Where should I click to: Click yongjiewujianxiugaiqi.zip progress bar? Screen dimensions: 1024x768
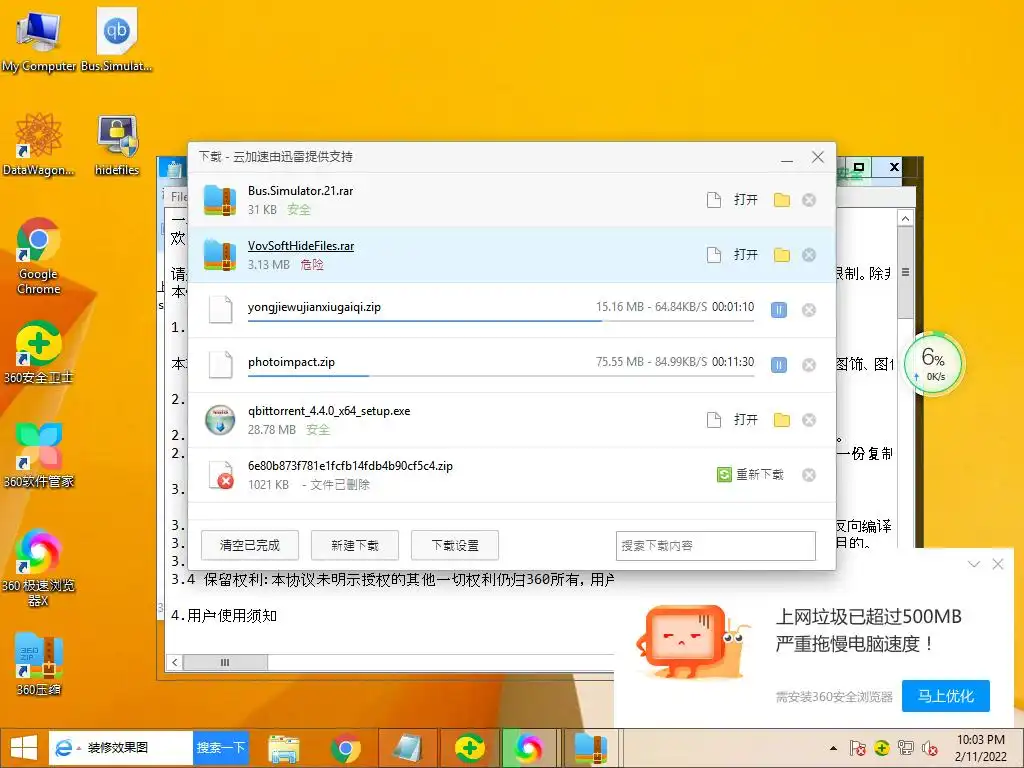[501, 321]
